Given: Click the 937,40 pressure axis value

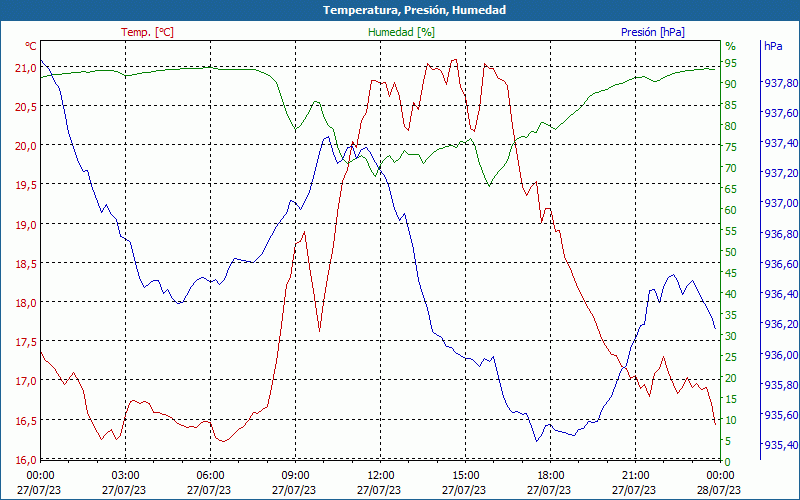Looking at the screenshot, I should click(780, 143).
